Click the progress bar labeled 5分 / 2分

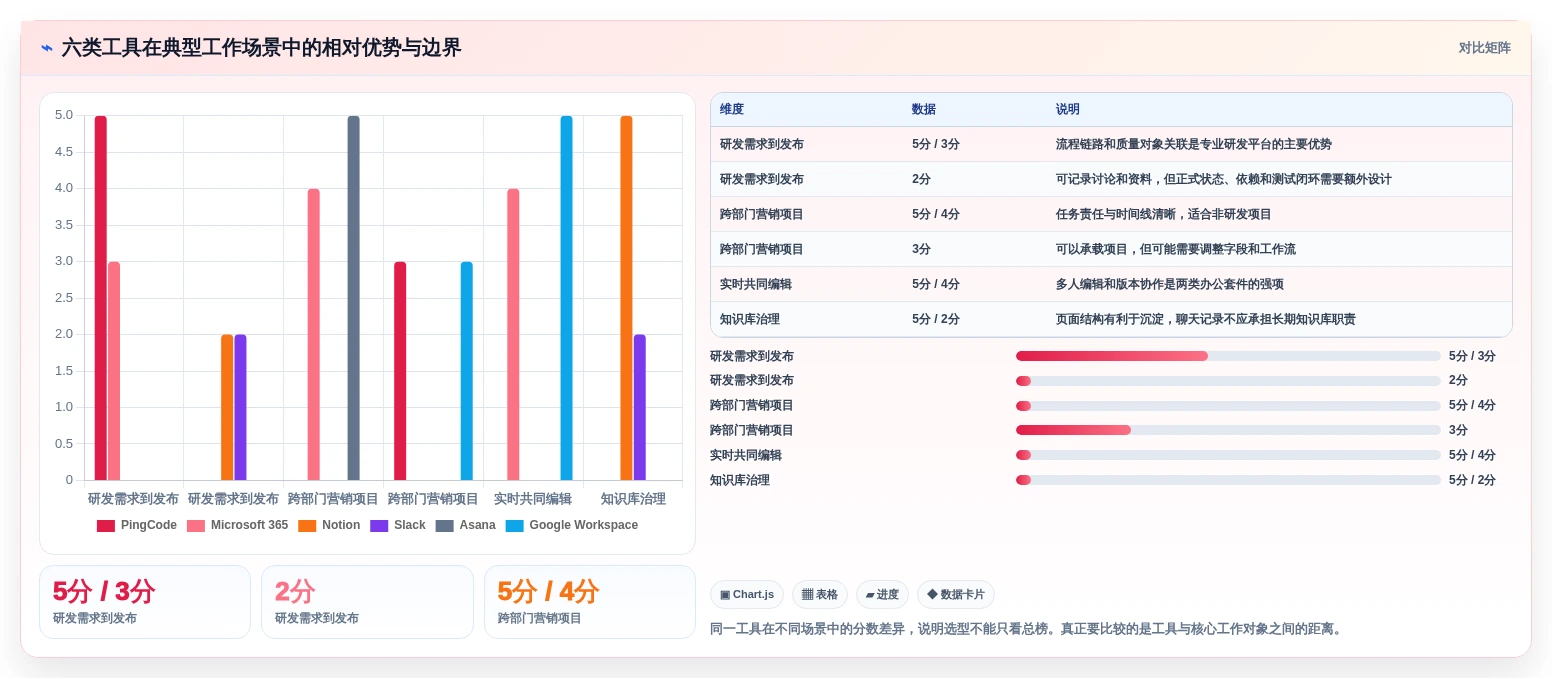point(1228,480)
